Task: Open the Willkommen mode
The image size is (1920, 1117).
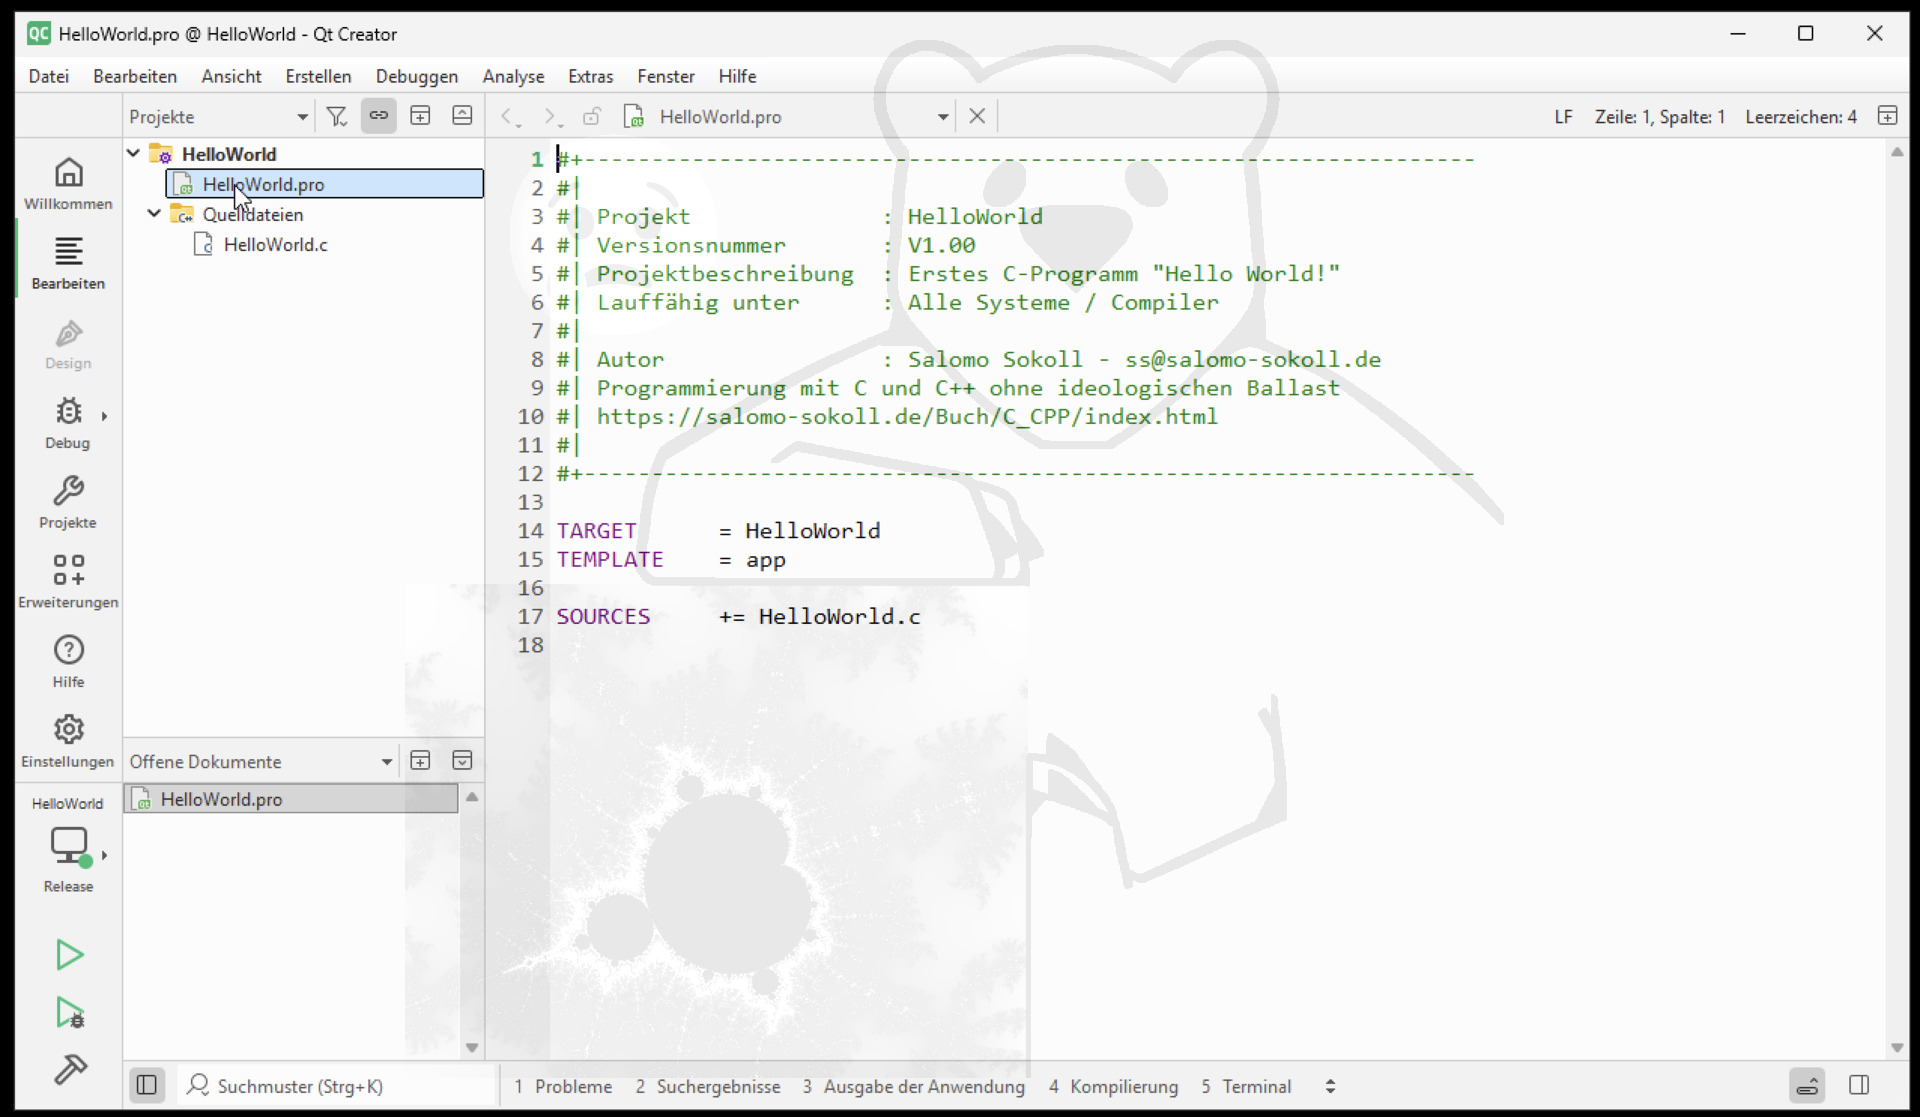Action: [68, 184]
